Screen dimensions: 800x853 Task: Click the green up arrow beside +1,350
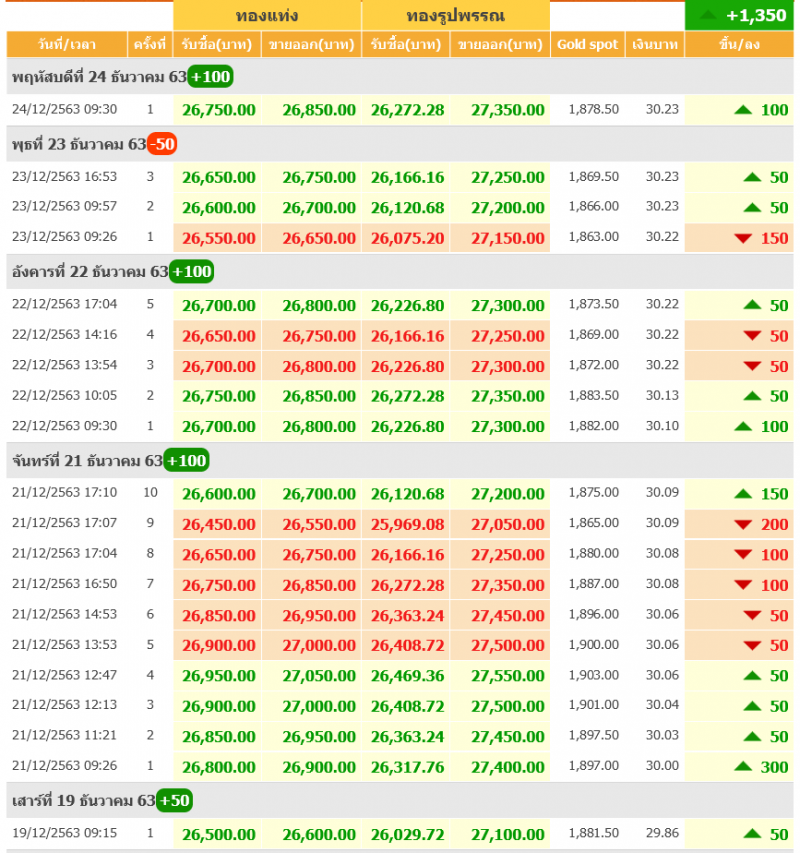708,15
